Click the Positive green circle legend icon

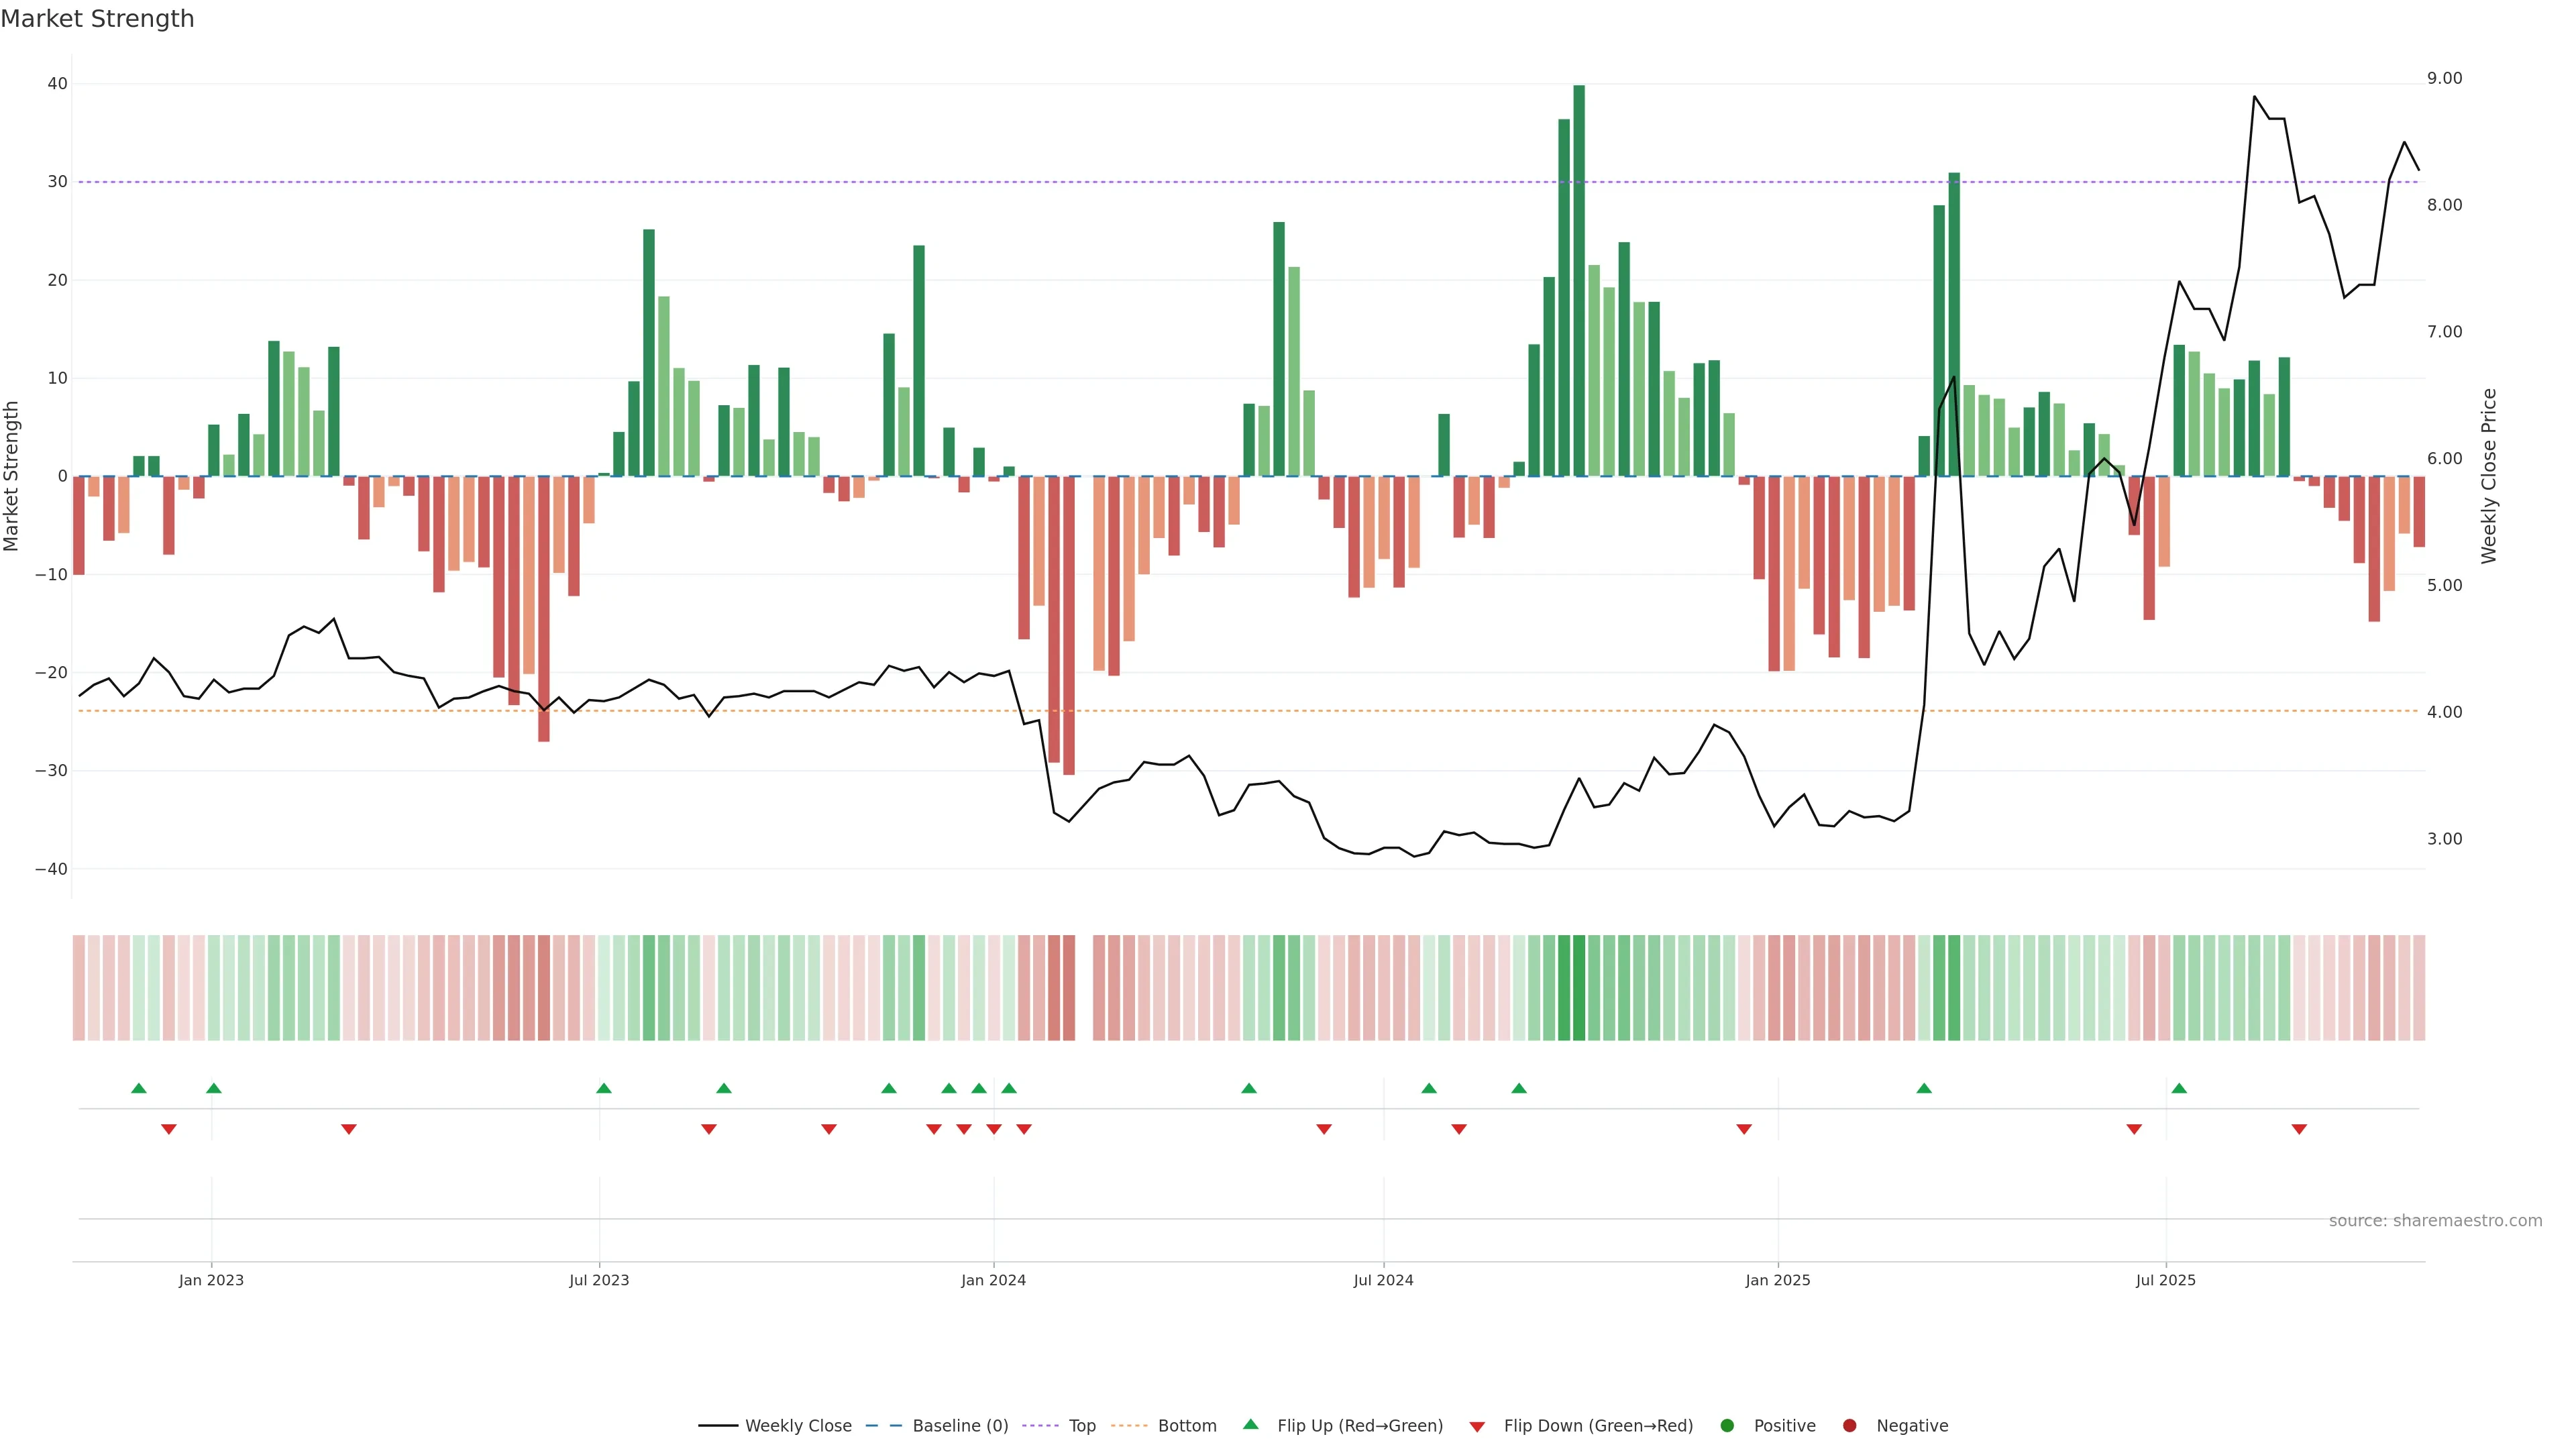[1727, 1425]
